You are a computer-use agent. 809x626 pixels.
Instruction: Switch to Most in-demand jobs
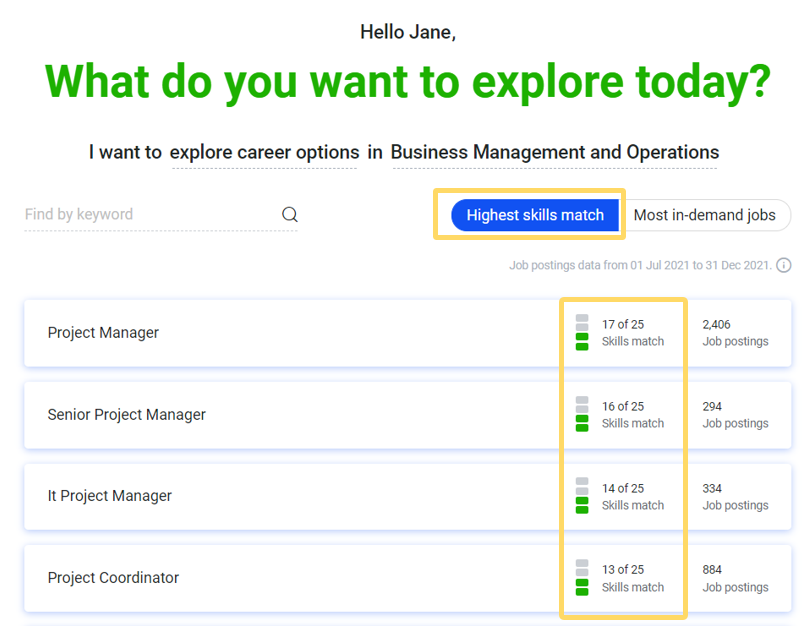[x=705, y=215]
